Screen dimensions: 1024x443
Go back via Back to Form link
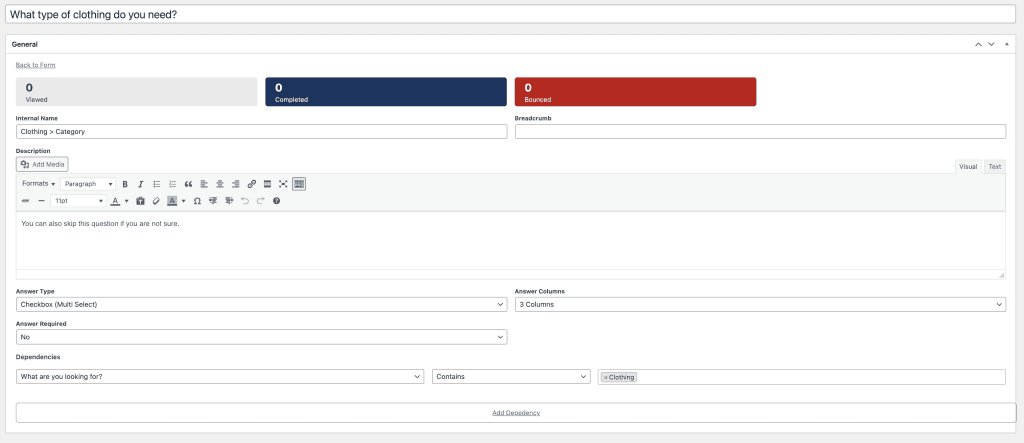point(35,65)
